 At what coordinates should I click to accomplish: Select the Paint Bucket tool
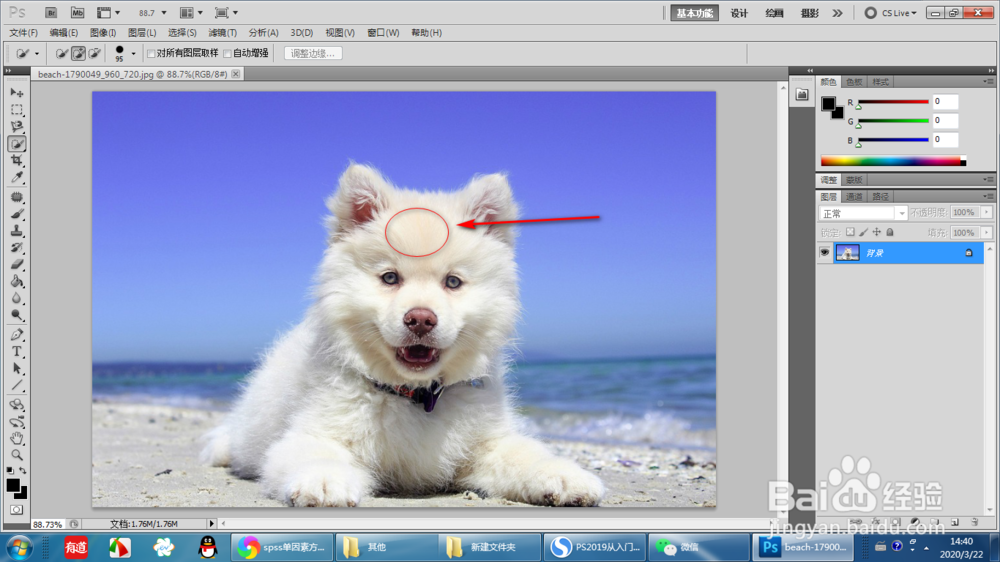coord(17,281)
